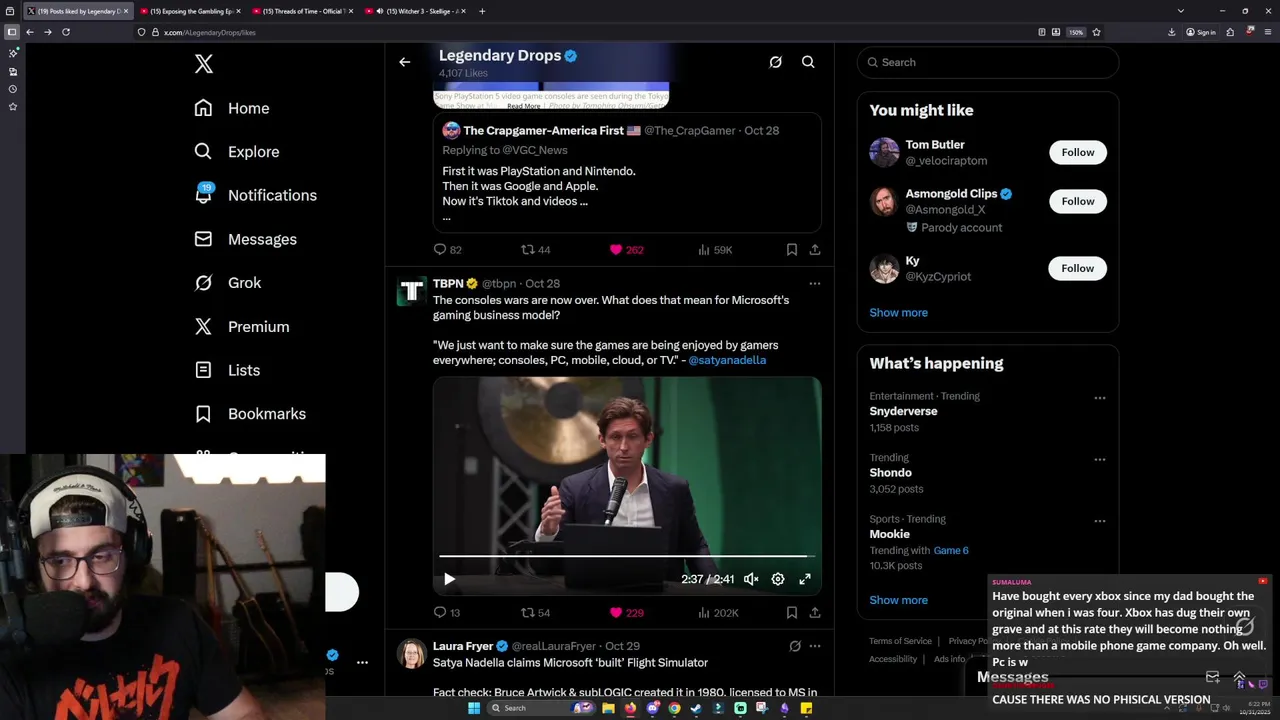Open browser downloads panel
Image resolution: width=1280 pixels, height=720 pixels.
tap(1171, 32)
